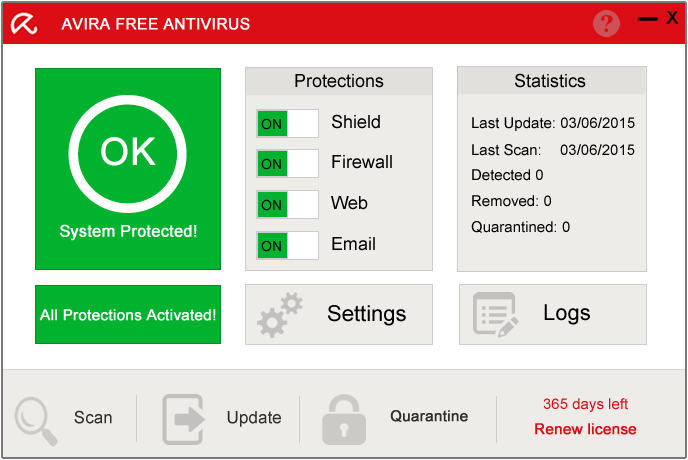This screenshot has width=688, height=460.
Task: Click the Logs notepad pencil icon
Action: (x=495, y=314)
